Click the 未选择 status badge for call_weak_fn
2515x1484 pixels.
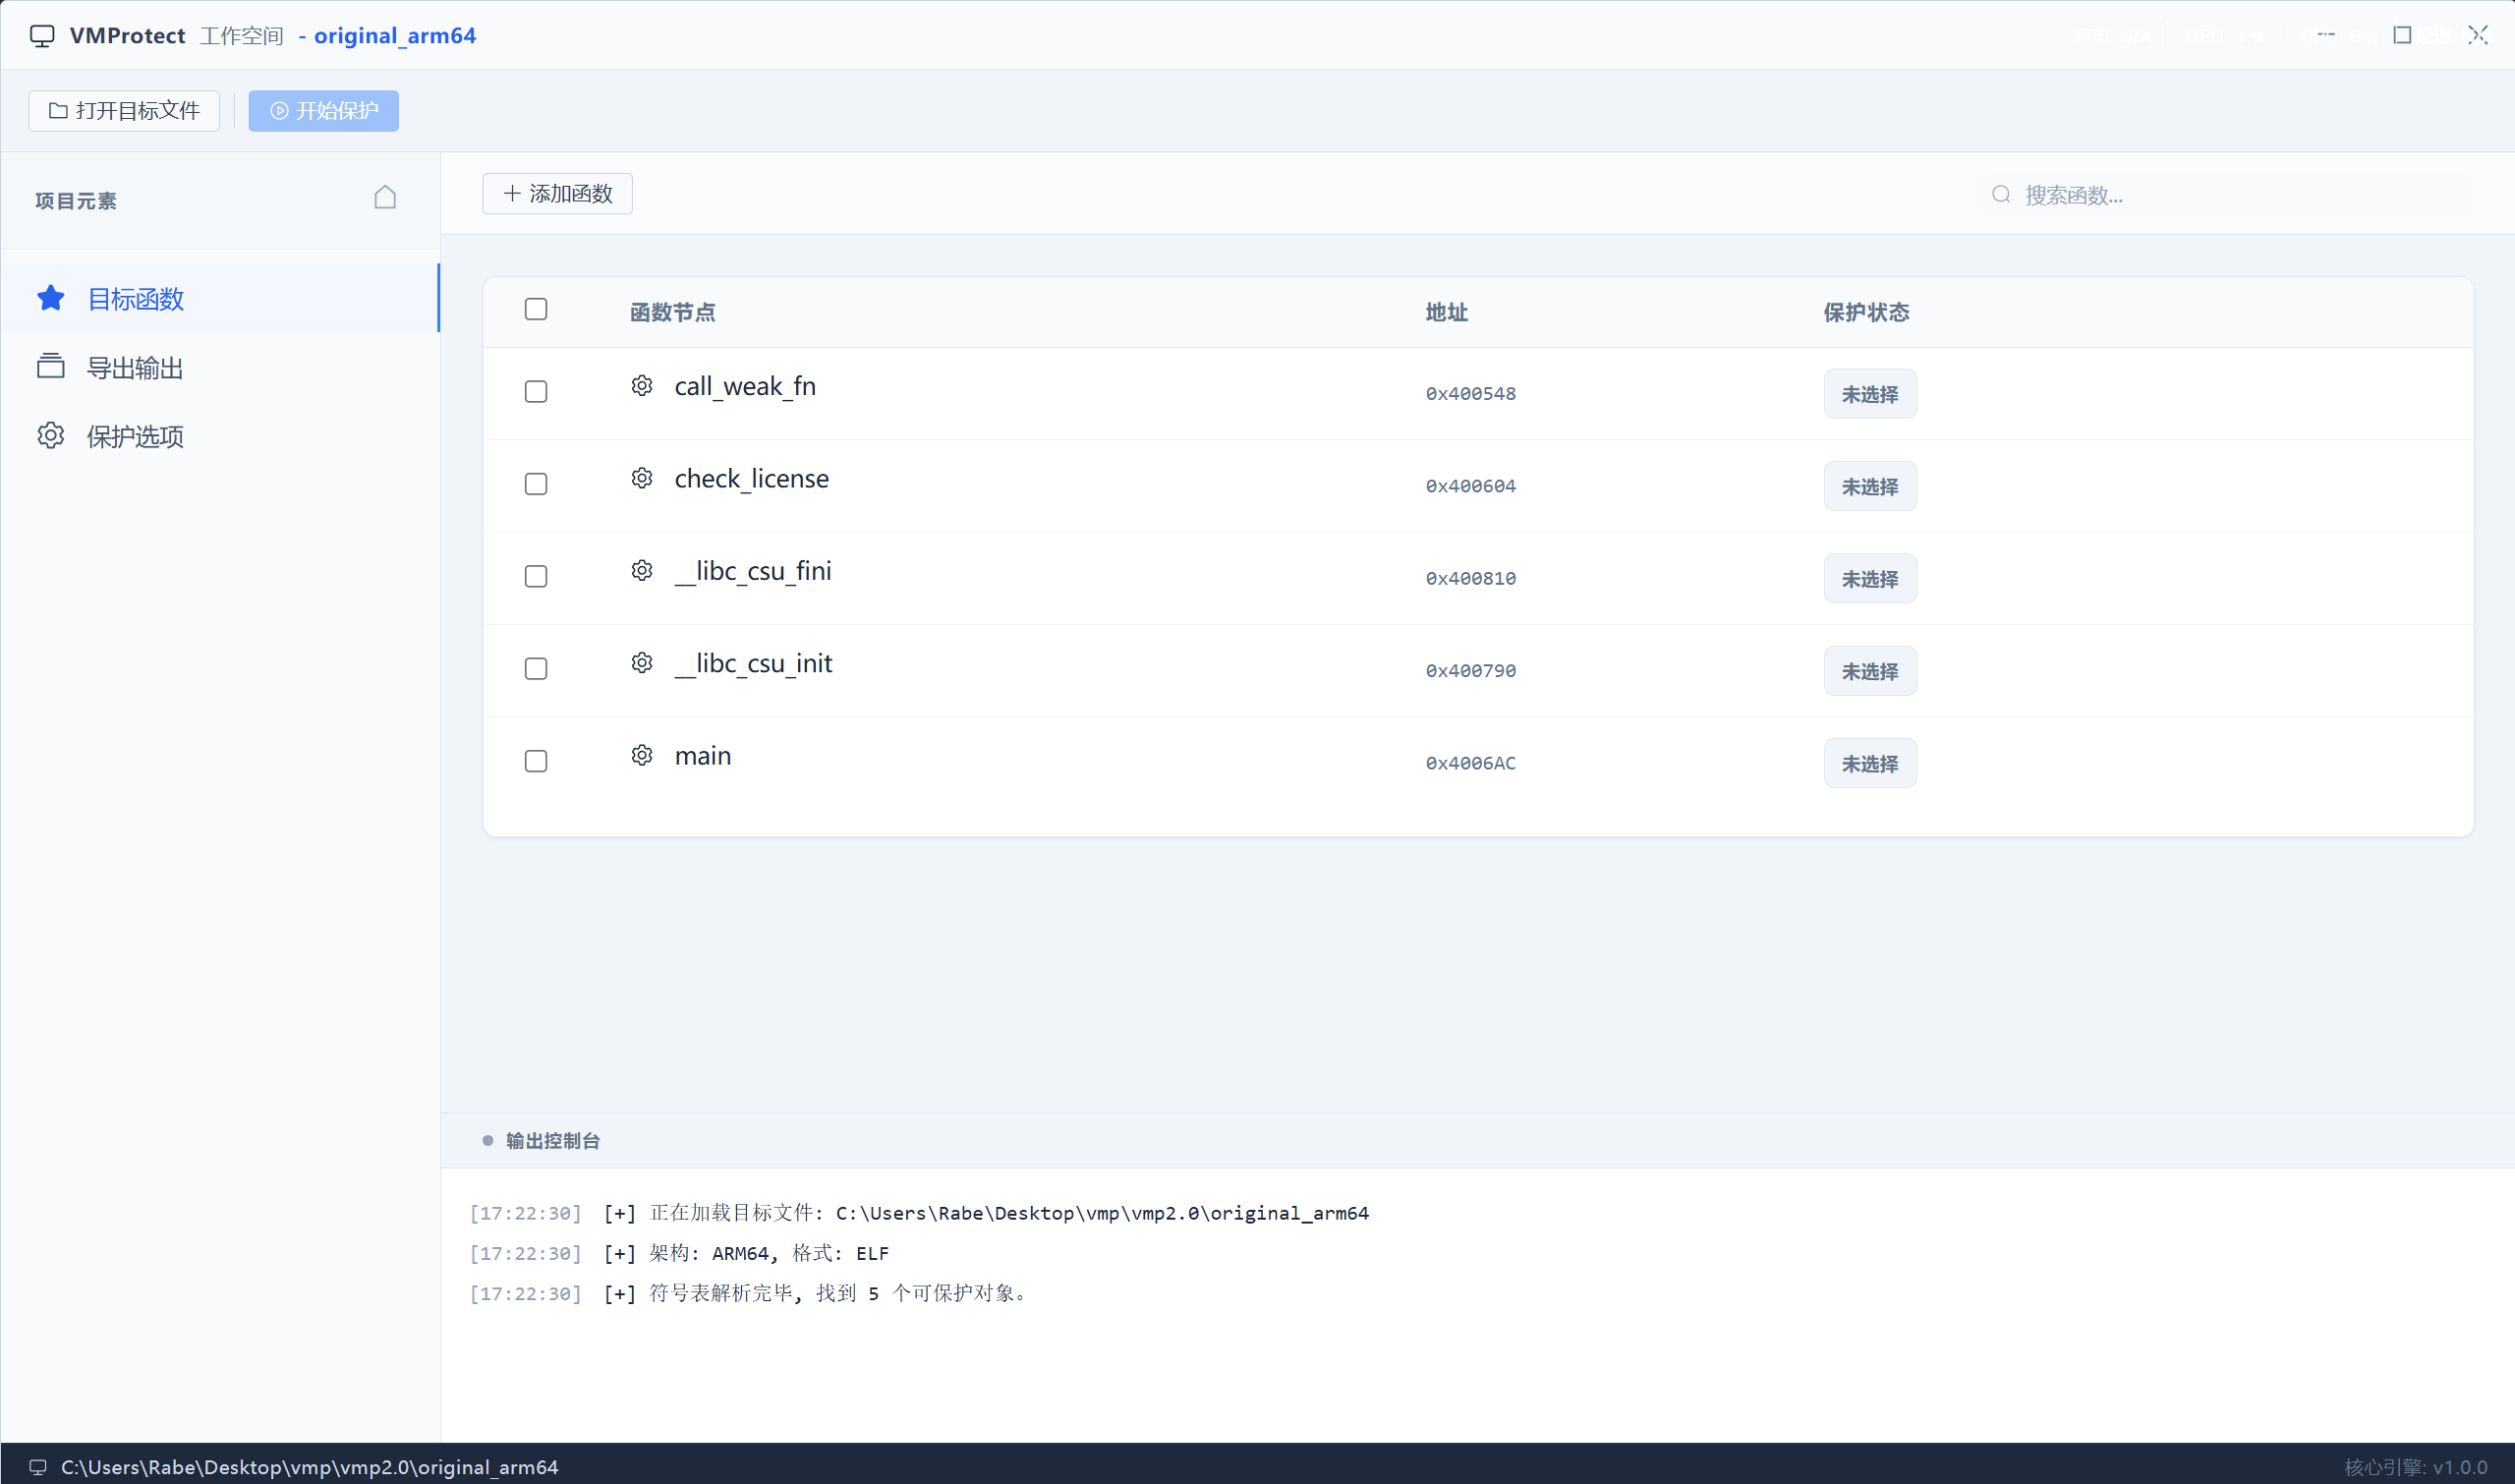click(x=1870, y=394)
